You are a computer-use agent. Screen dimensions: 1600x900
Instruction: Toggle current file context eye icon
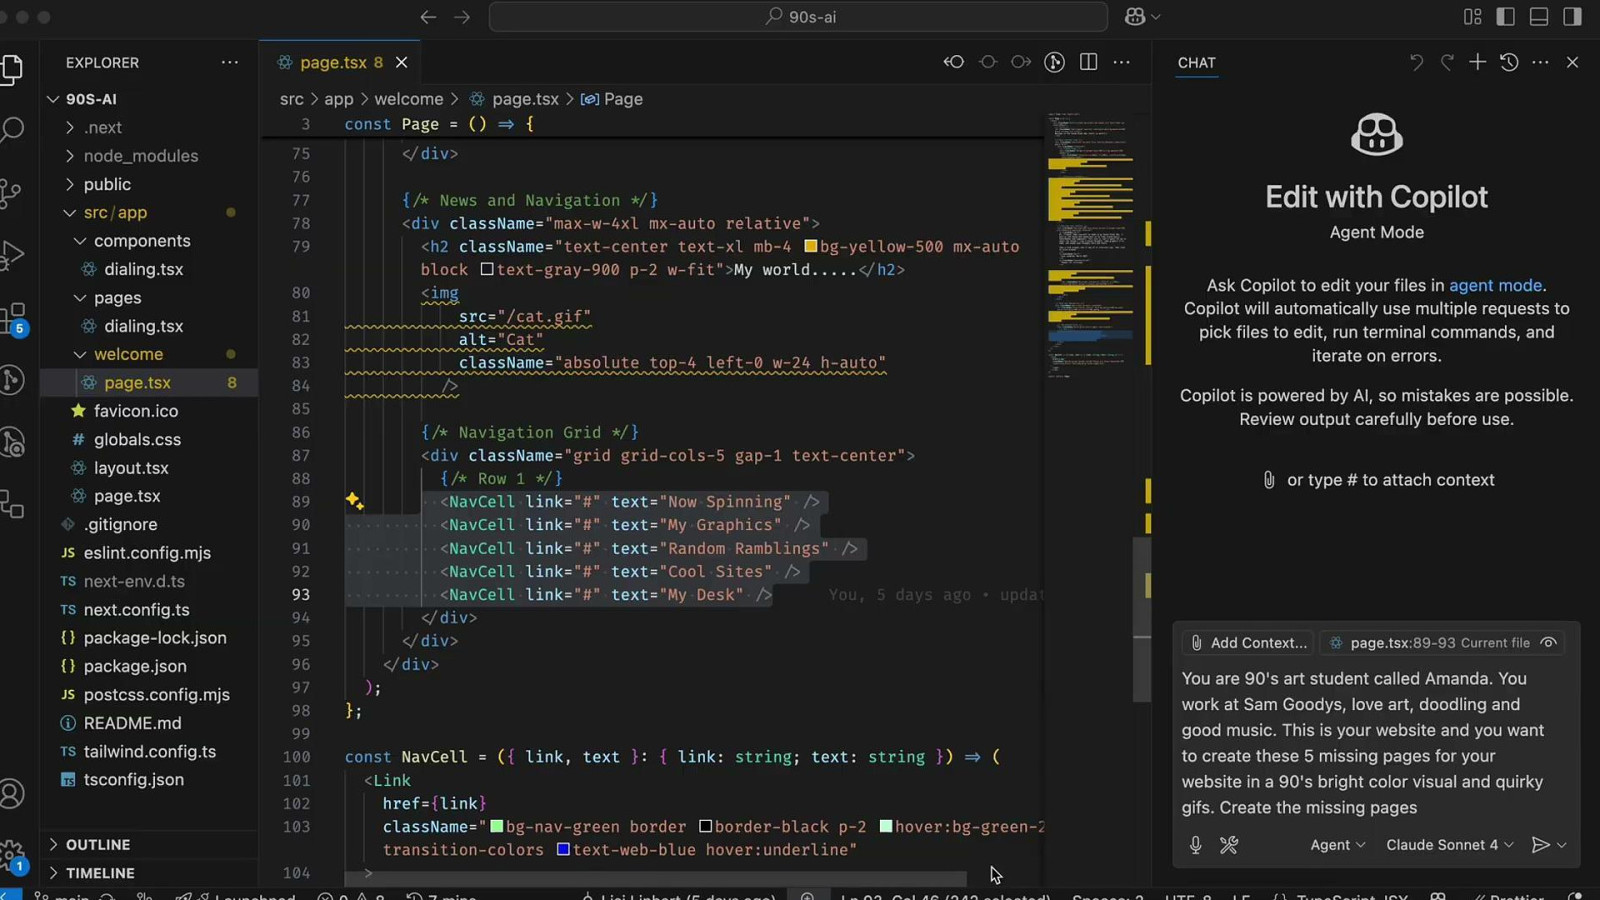click(1548, 643)
